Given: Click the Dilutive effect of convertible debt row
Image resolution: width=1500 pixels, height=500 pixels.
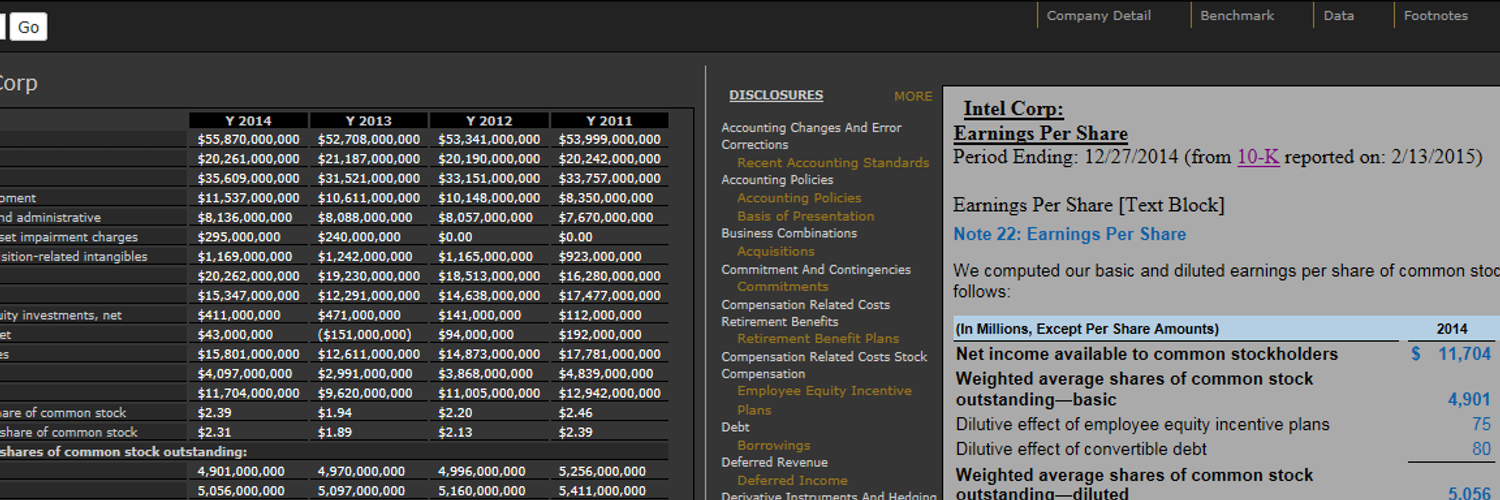Looking at the screenshot, I should click(1226, 449).
